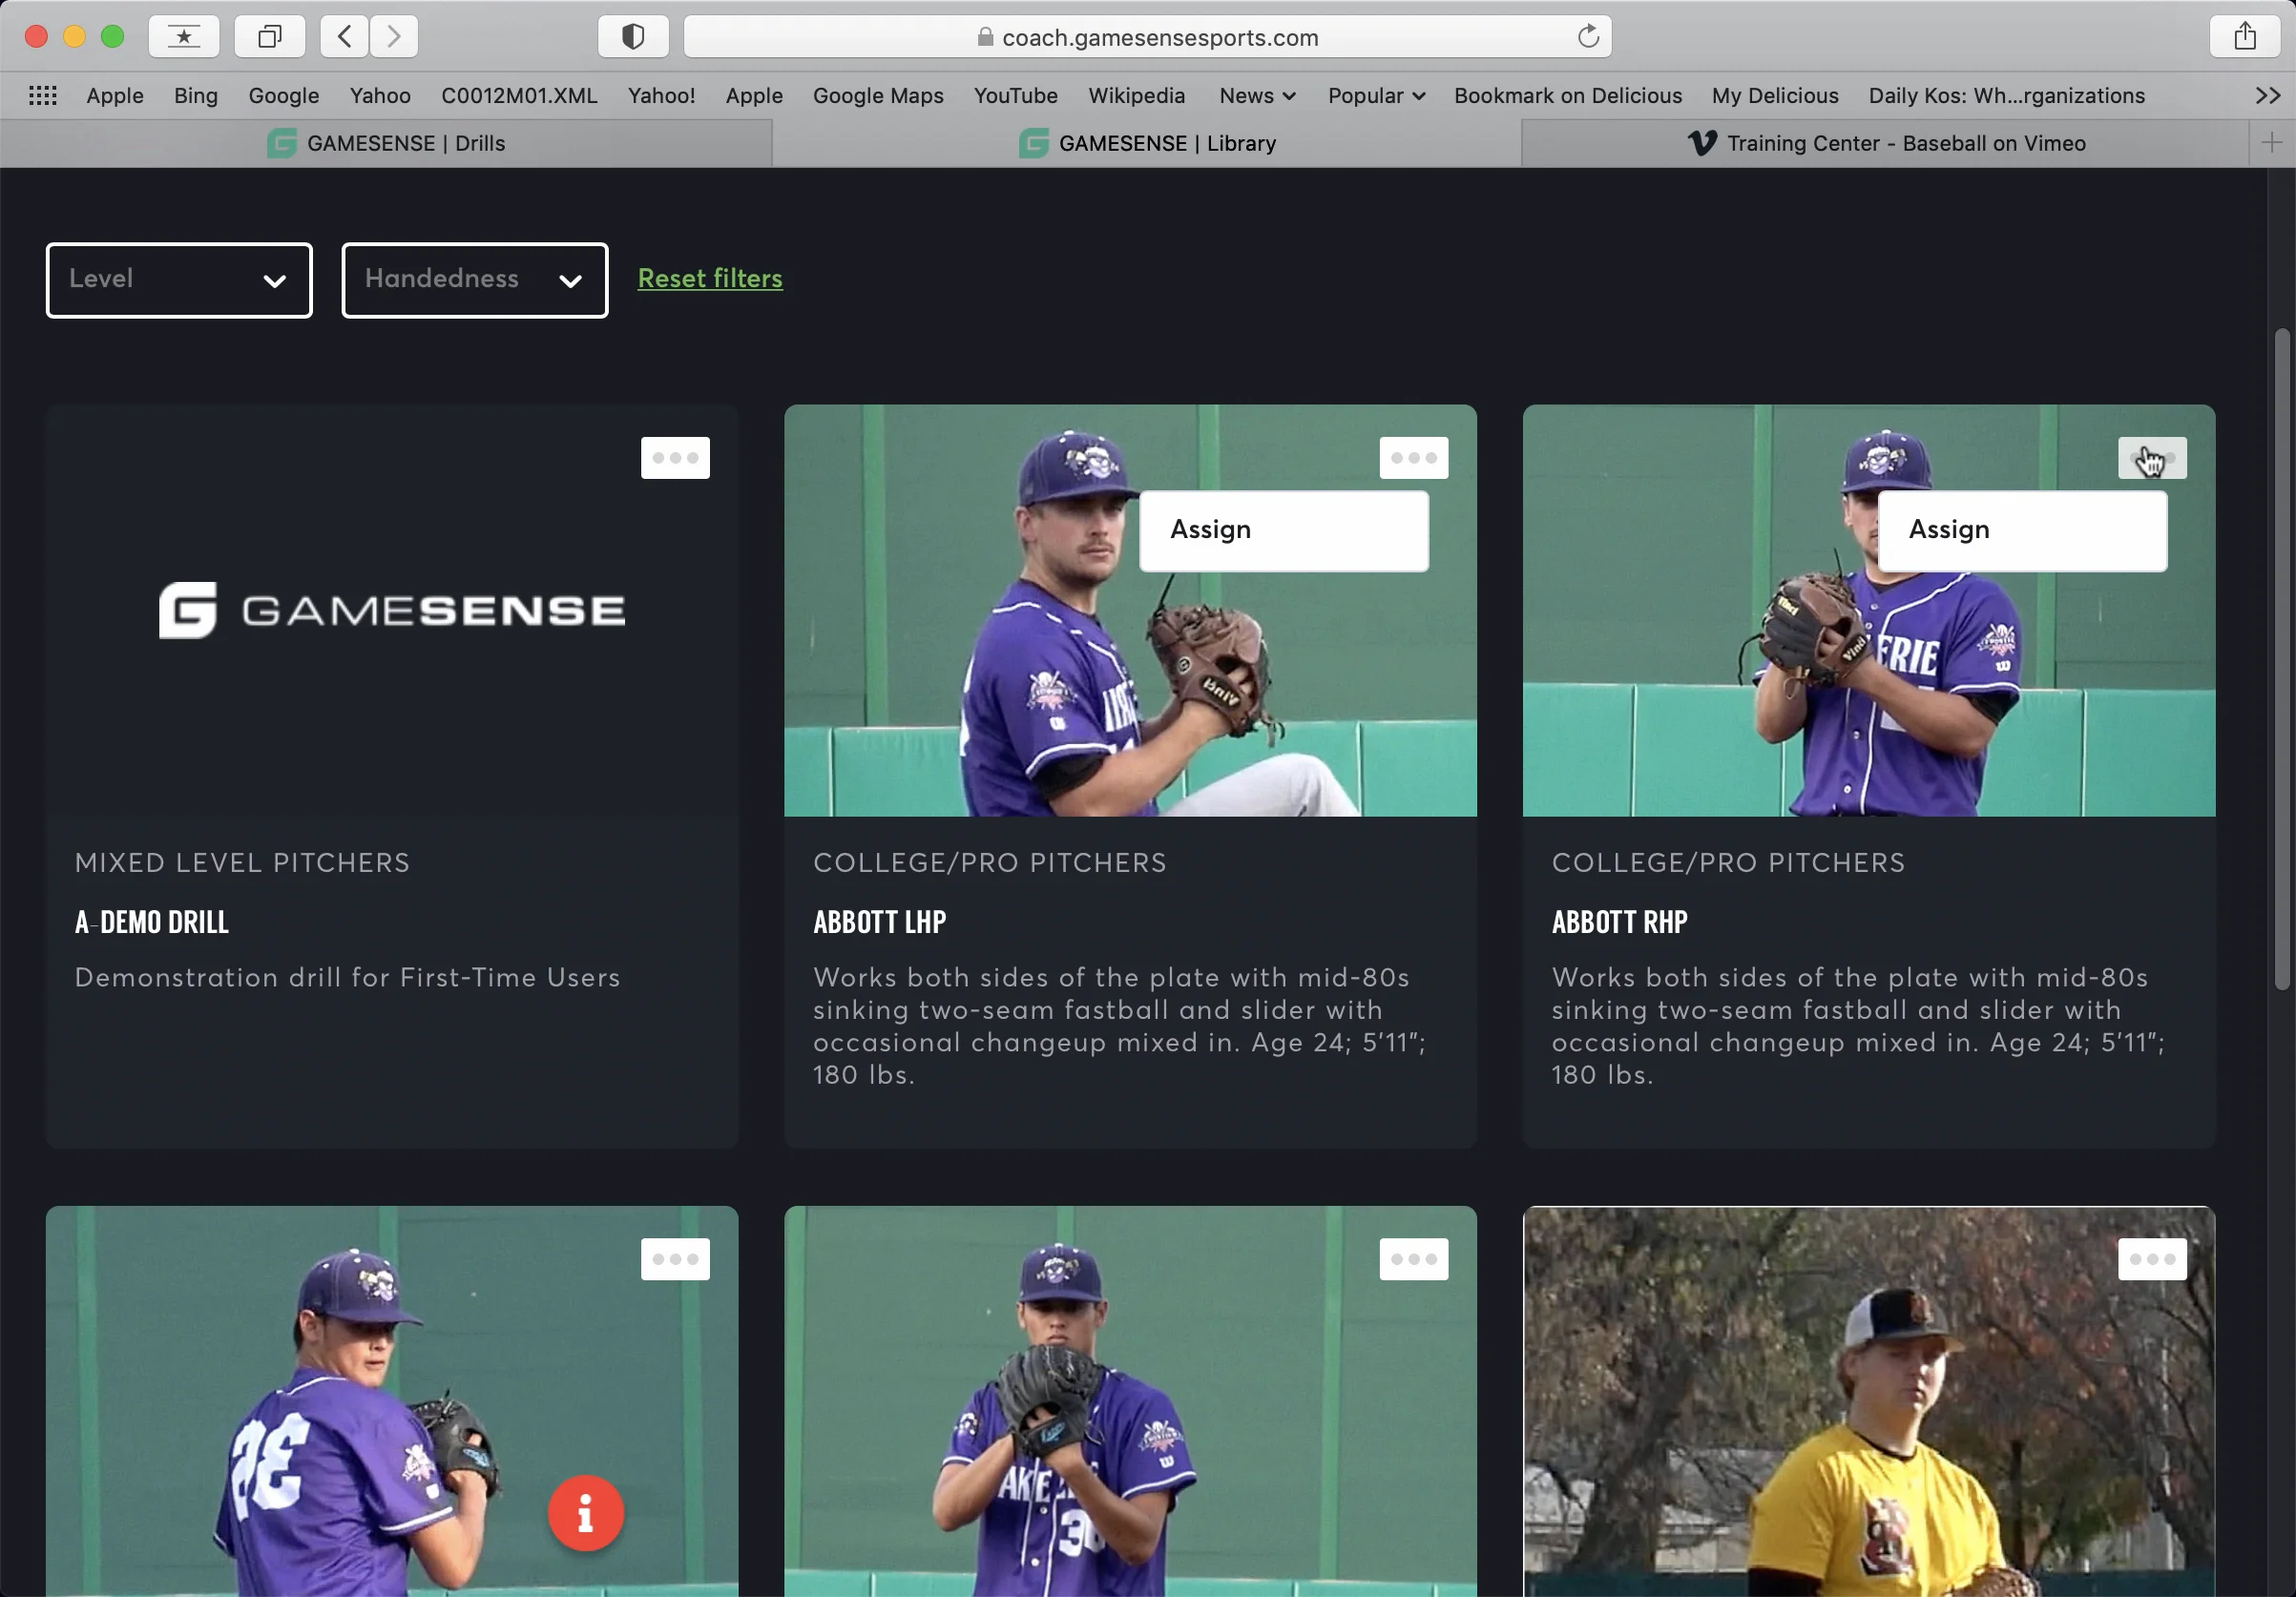
Task: Choose Assign on Abbott RHP card
Action: pos(2021,531)
